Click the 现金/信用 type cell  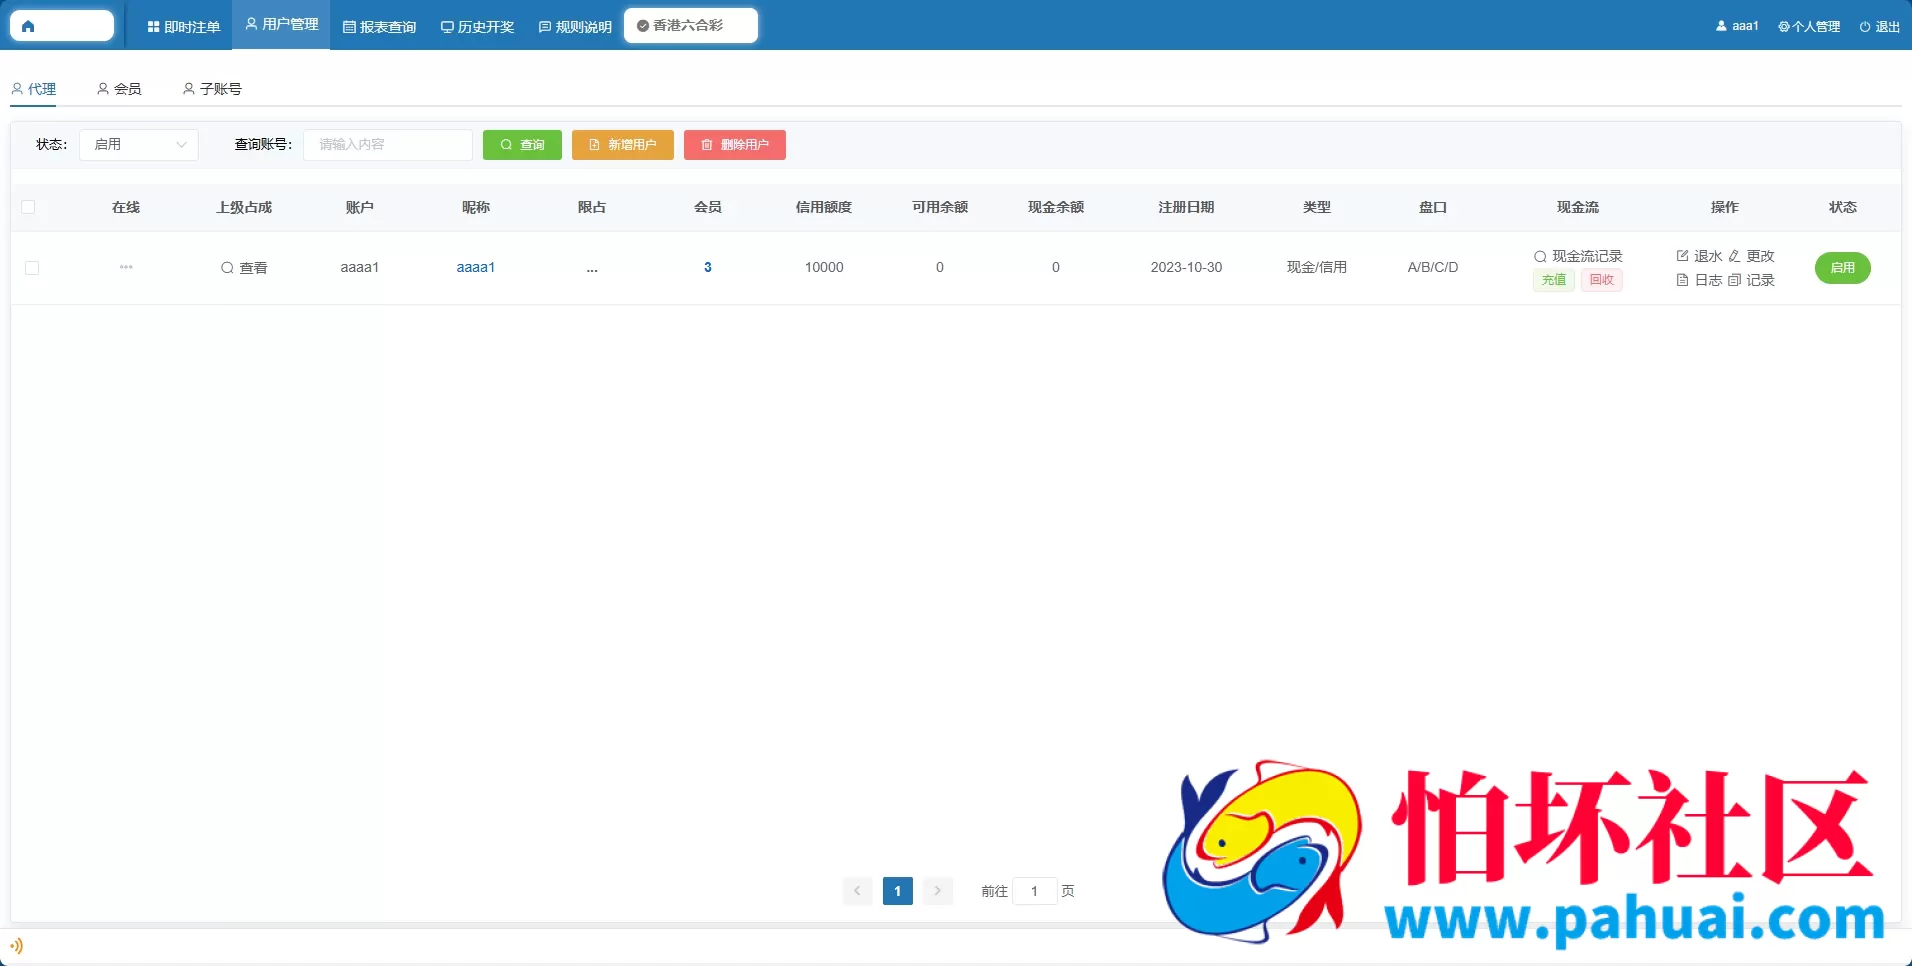(x=1317, y=267)
